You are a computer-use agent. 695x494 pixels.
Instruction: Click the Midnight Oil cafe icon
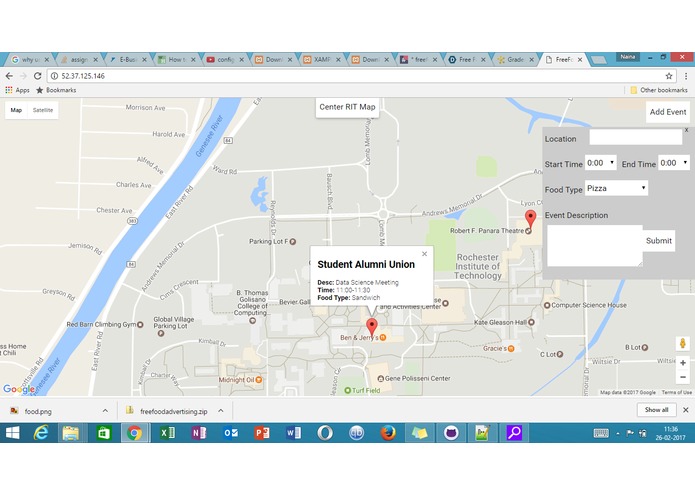(258, 380)
